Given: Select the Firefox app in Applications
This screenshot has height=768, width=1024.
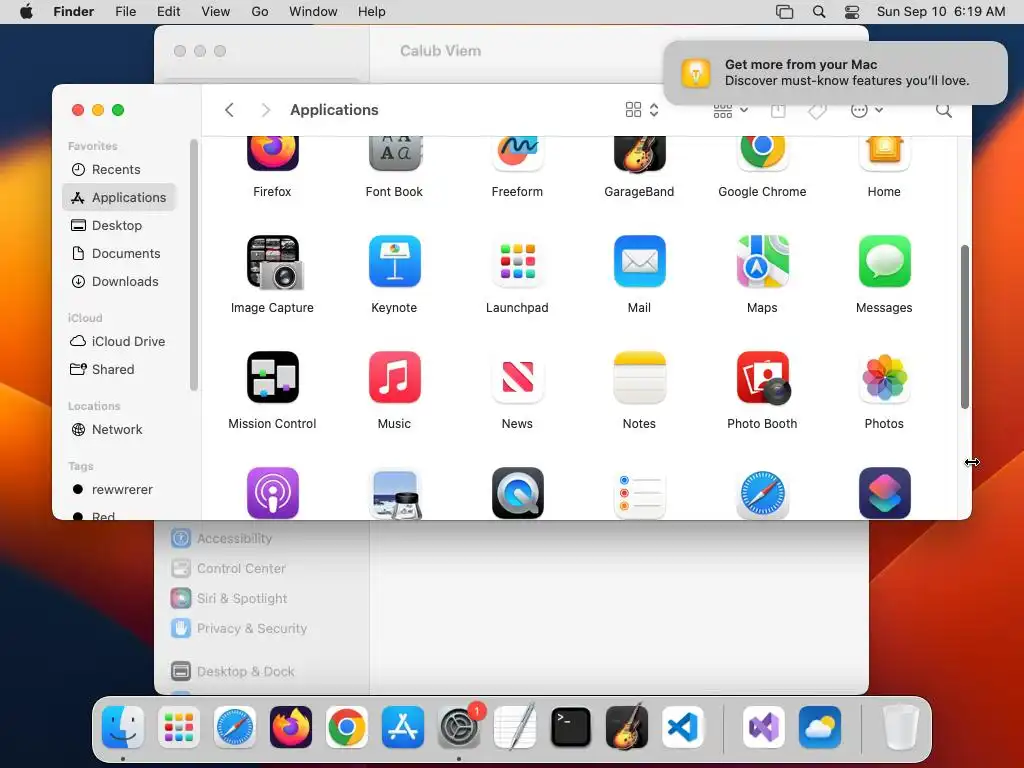Looking at the screenshot, I should pyautogui.click(x=272, y=153).
